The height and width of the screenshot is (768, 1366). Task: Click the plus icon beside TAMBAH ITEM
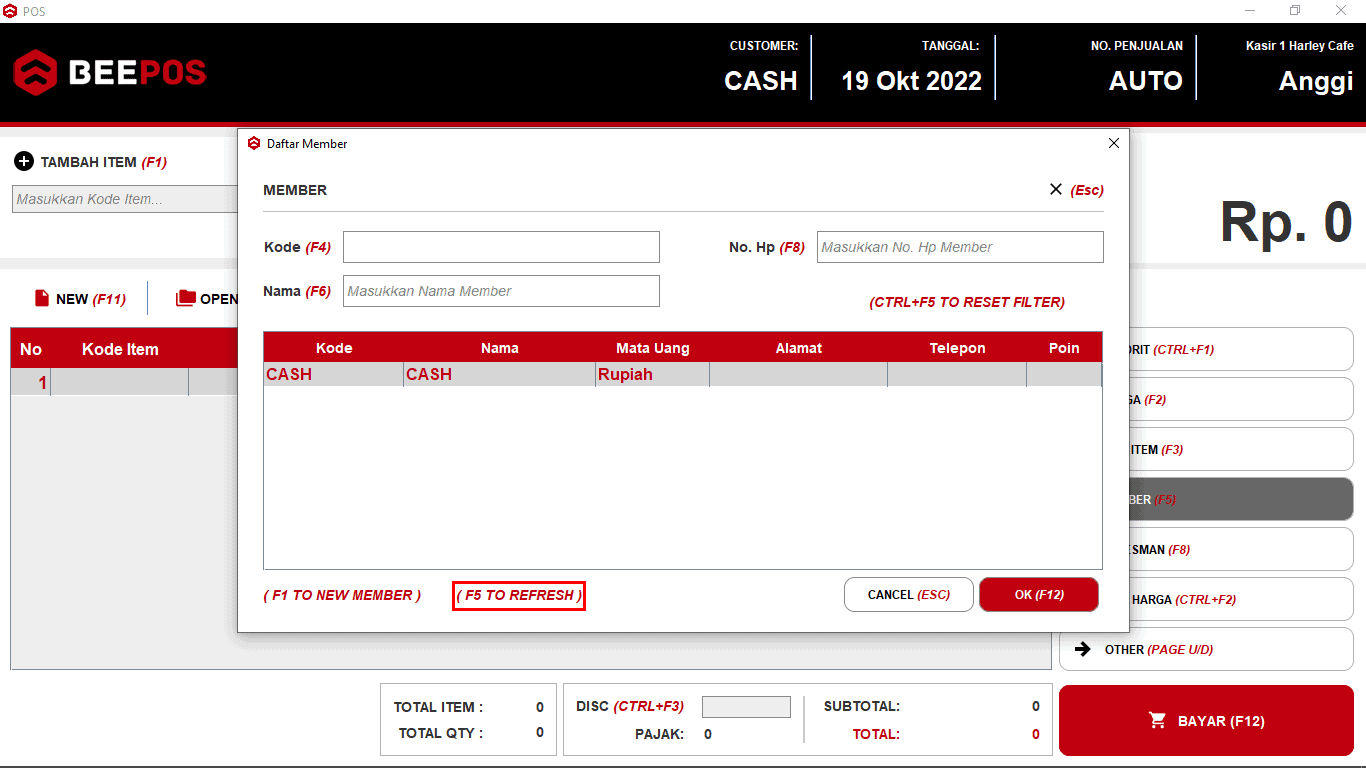(x=24, y=162)
